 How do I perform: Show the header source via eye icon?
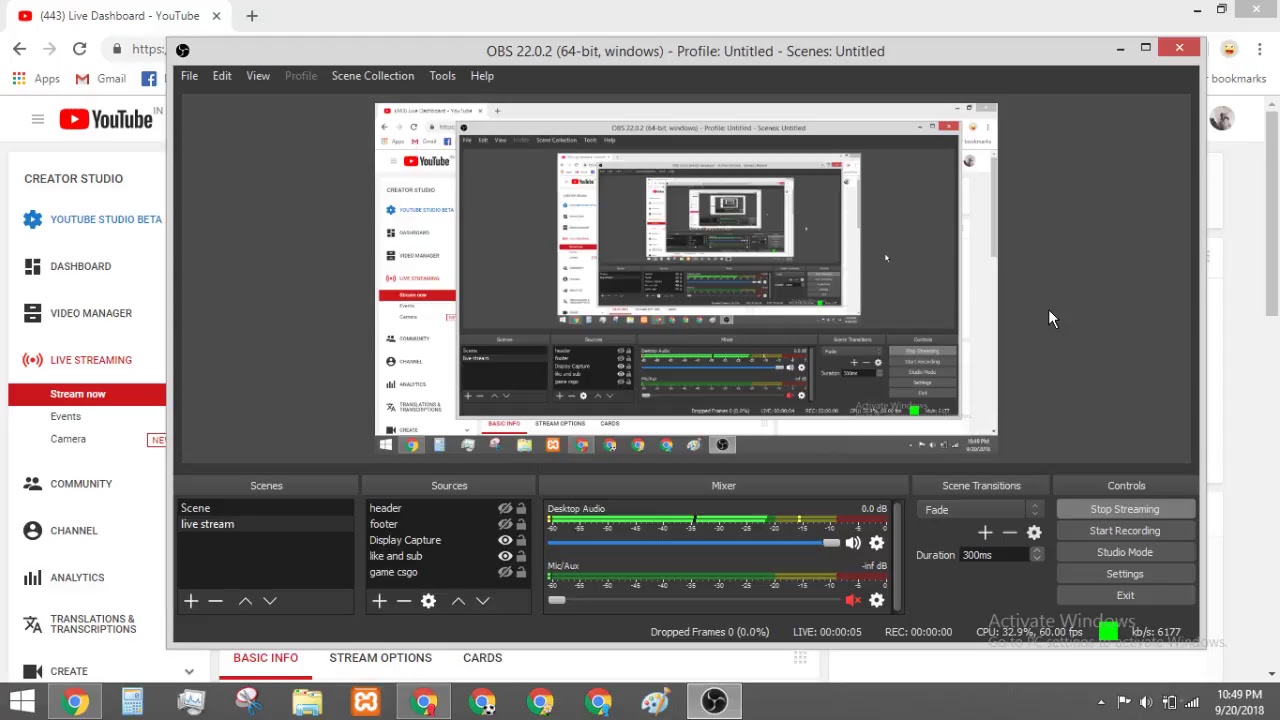point(505,508)
